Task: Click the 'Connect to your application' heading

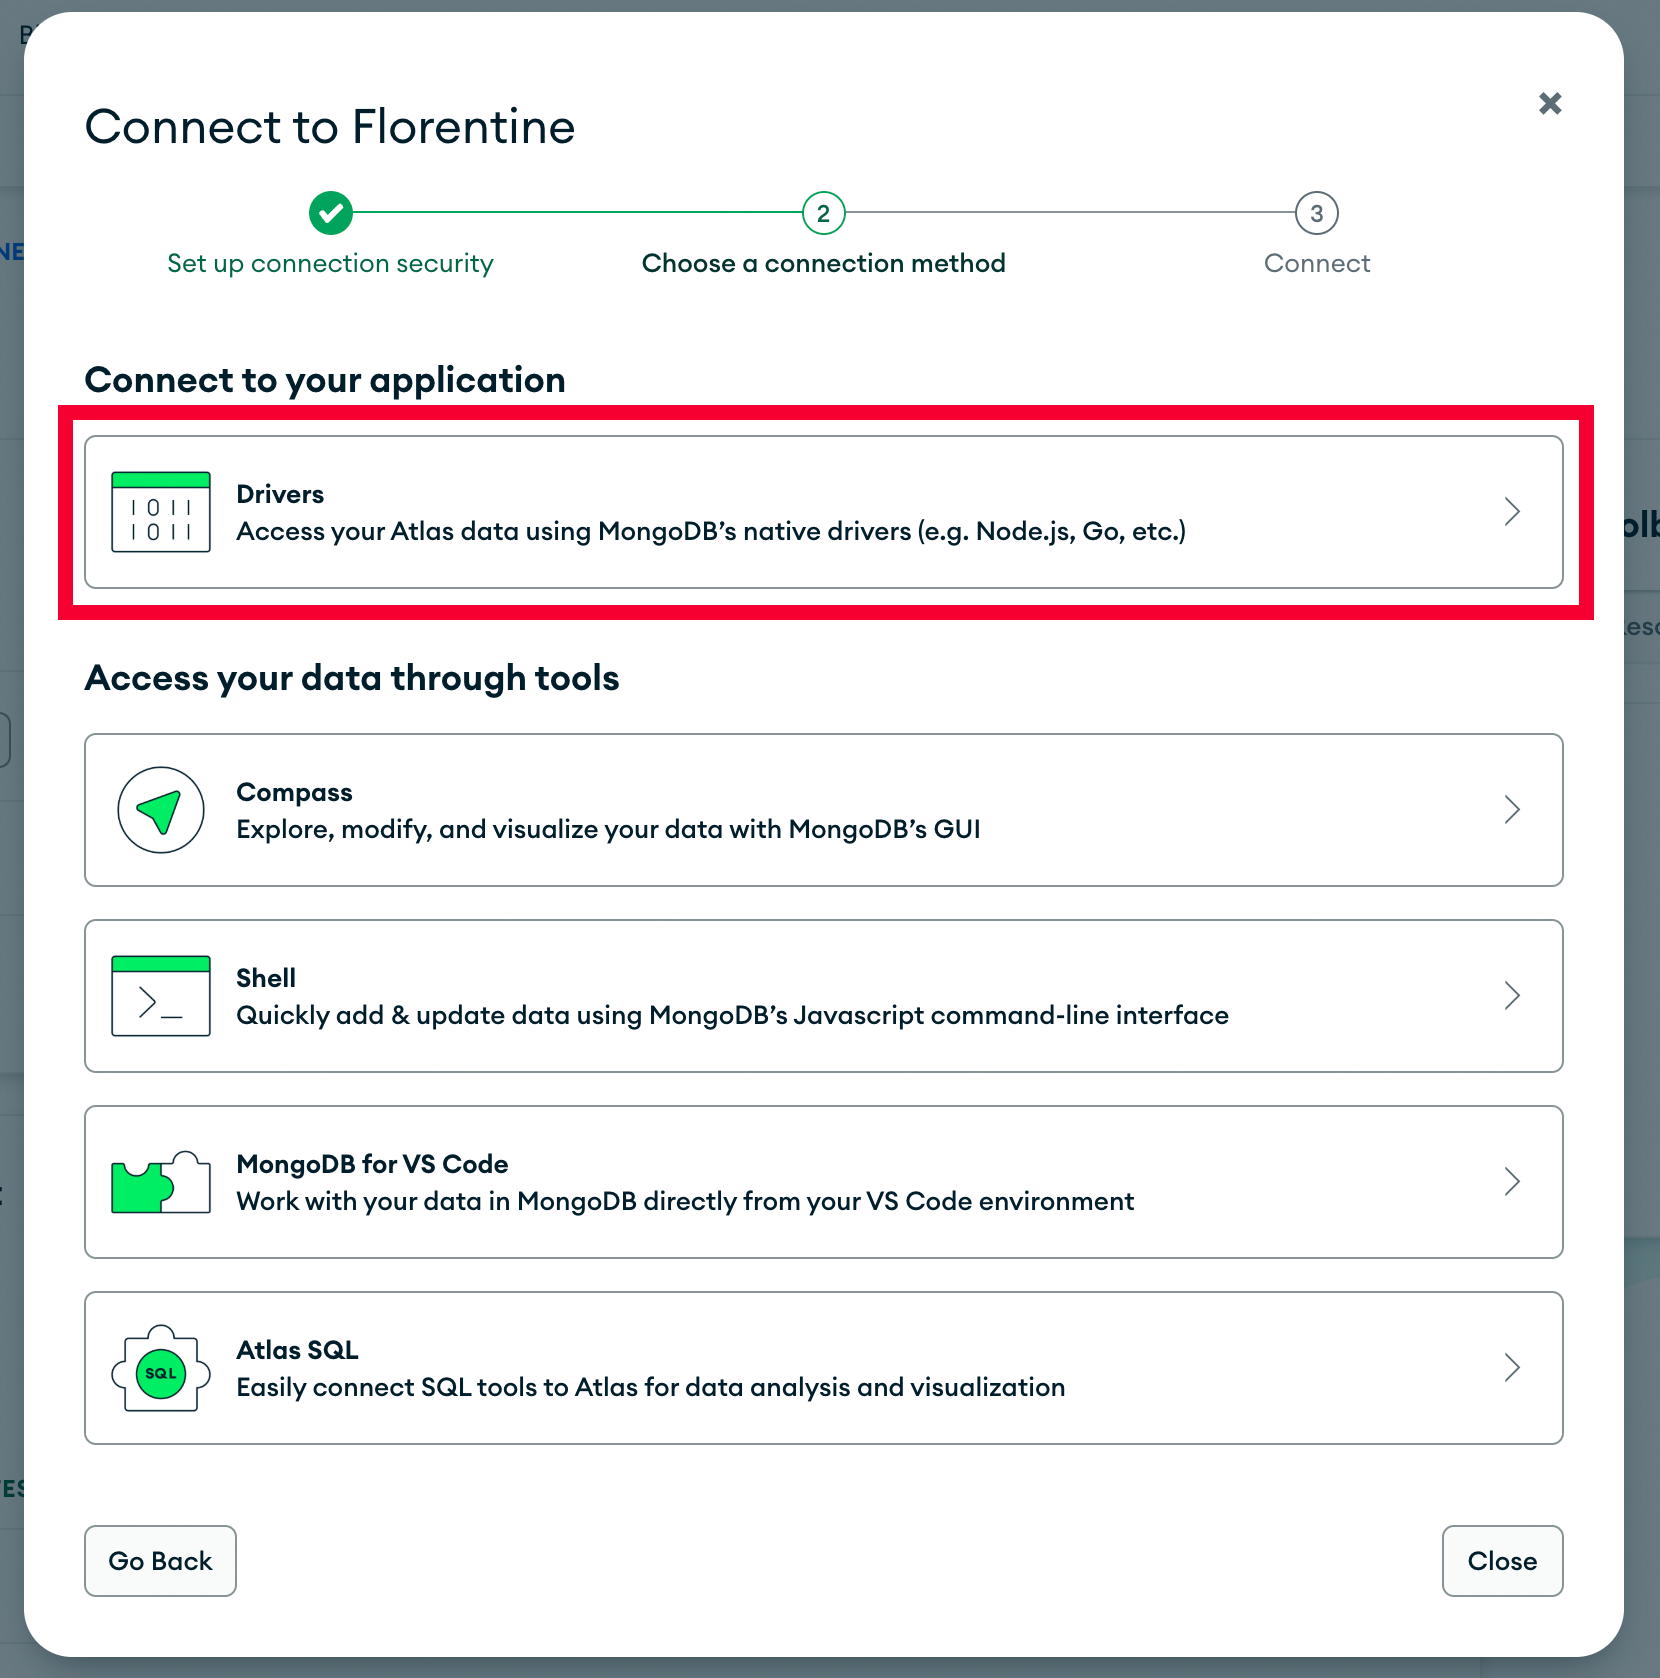Action: [325, 380]
